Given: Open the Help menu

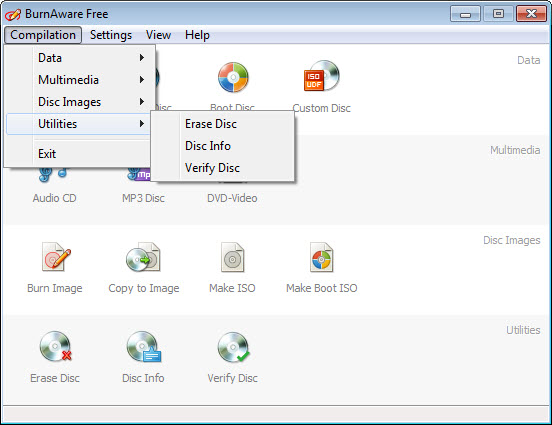Looking at the screenshot, I should (197, 35).
